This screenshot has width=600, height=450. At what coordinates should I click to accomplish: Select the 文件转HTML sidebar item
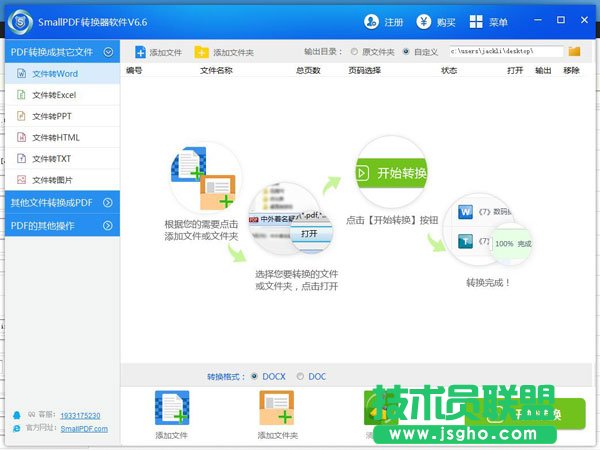point(62,137)
